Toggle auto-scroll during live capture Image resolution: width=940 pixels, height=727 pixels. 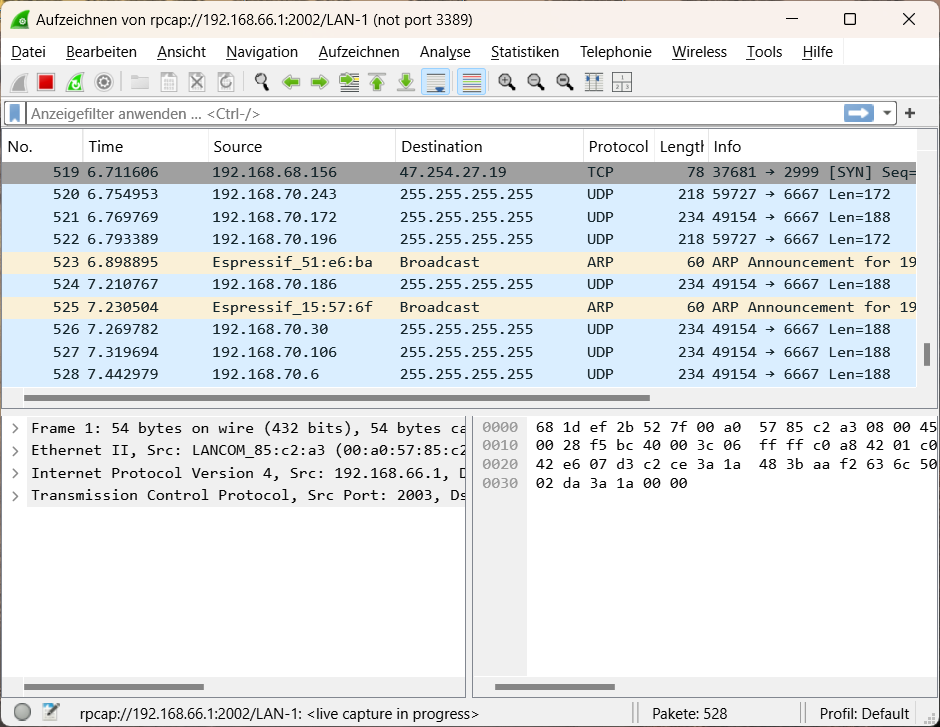coord(435,81)
